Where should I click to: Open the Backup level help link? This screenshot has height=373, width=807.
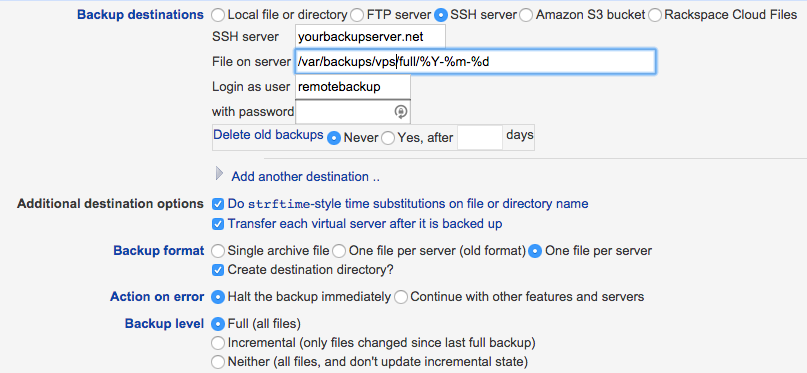point(165,324)
